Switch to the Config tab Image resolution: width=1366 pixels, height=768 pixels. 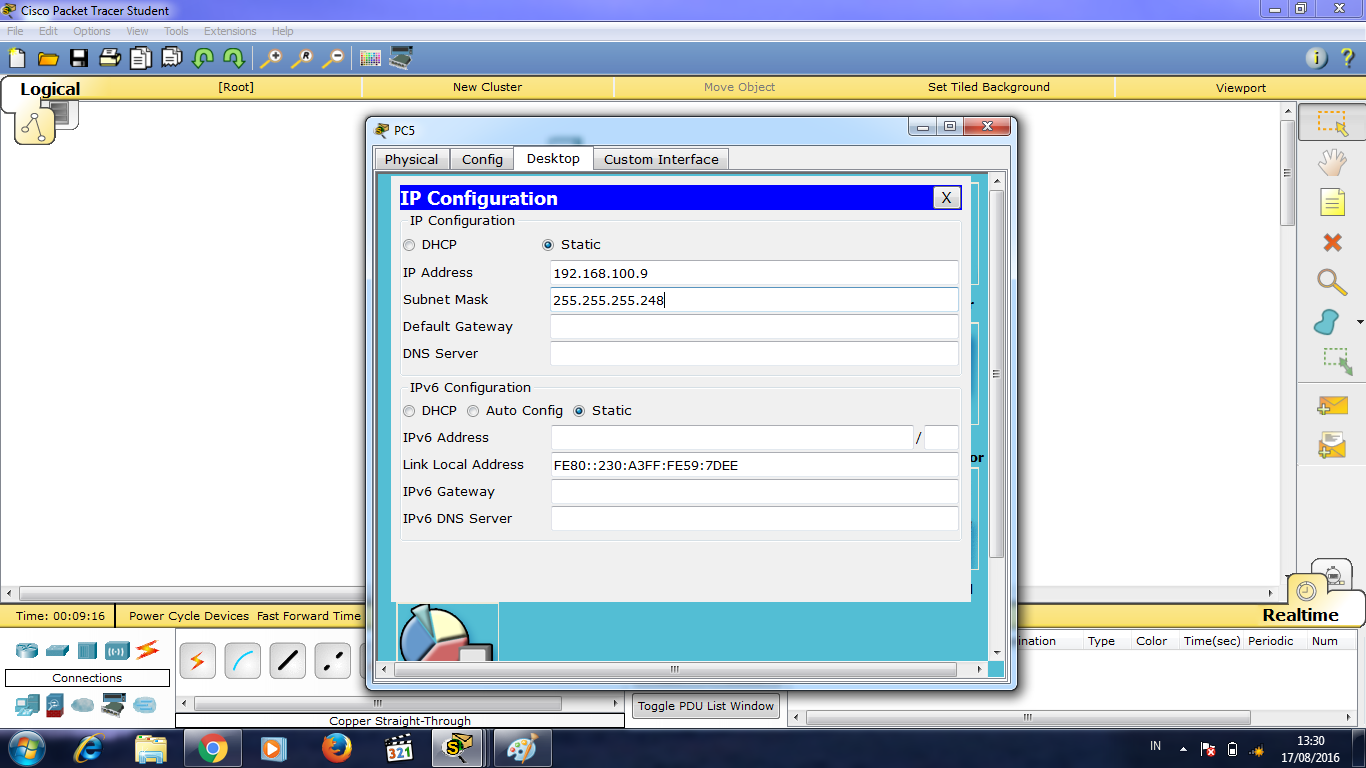482,159
